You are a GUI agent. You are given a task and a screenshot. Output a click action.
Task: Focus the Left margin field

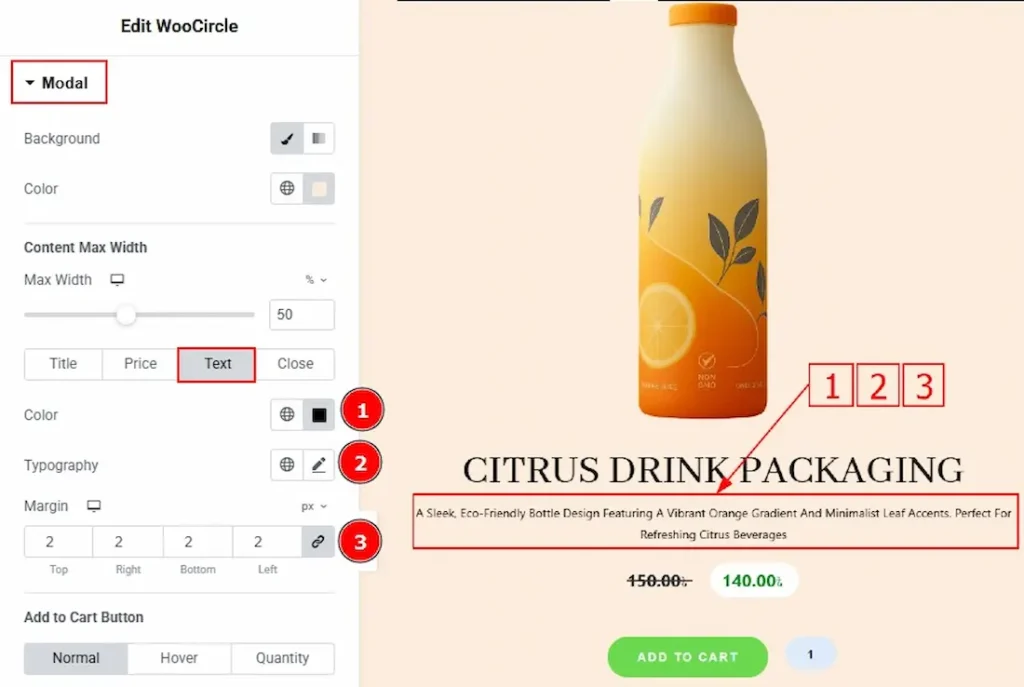(267, 541)
